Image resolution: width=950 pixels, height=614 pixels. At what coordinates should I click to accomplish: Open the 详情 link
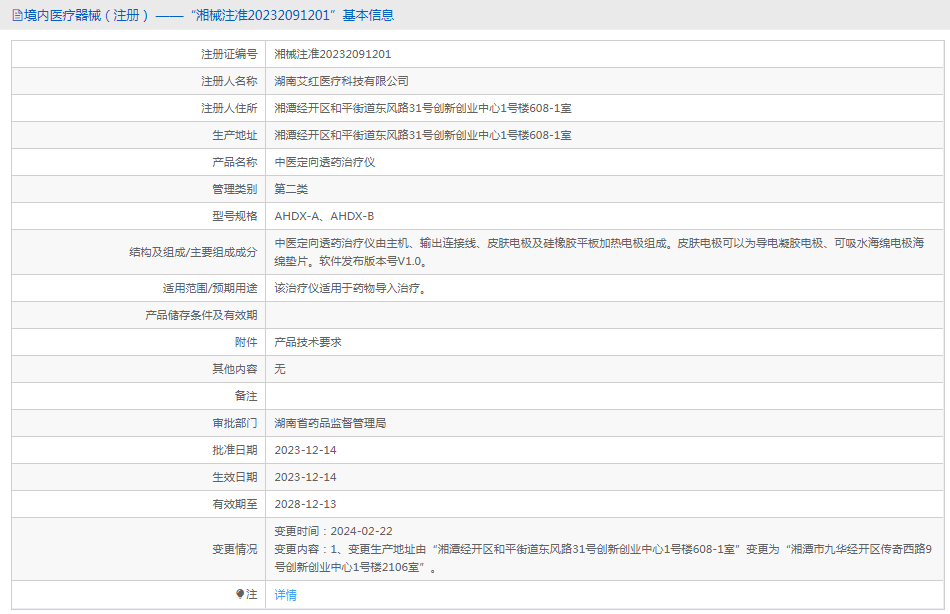[285, 595]
